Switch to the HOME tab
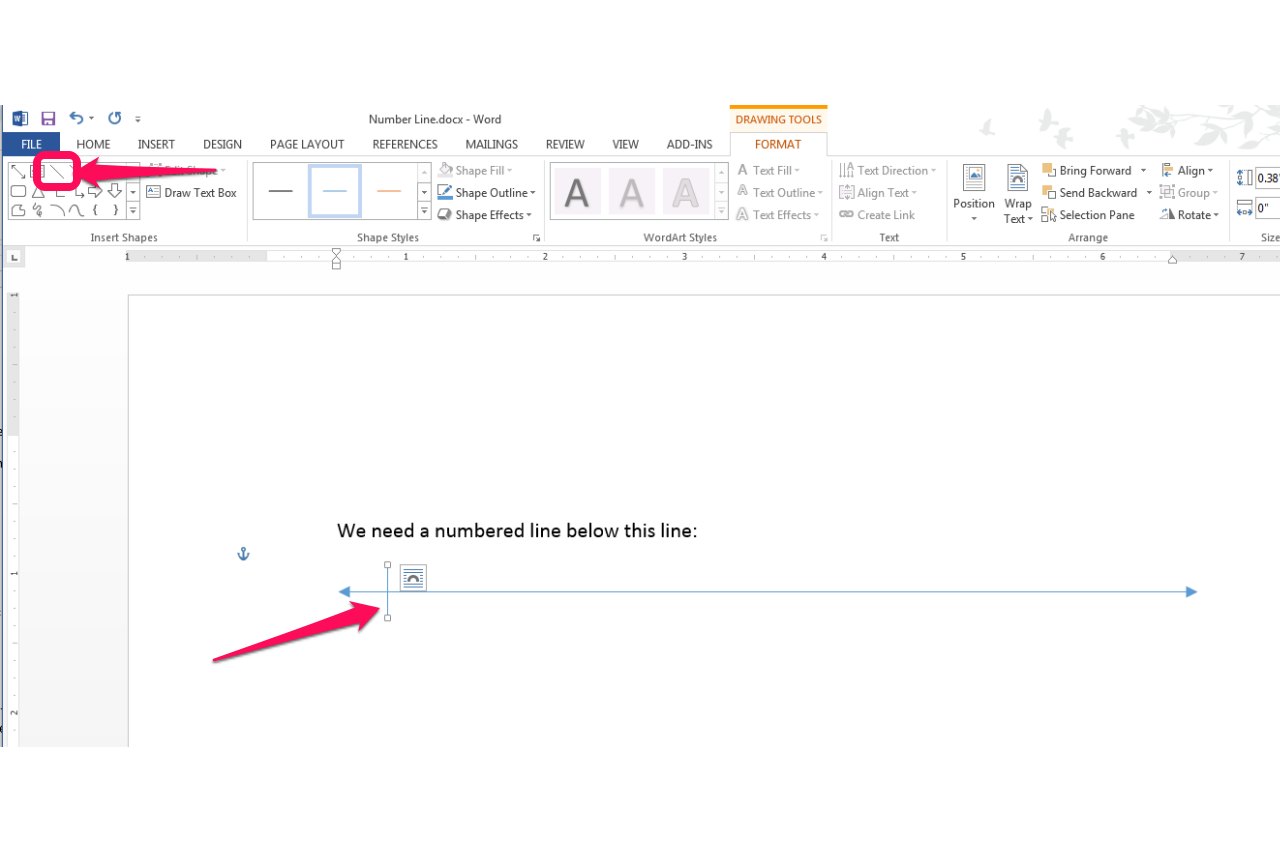The height and width of the screenshot is (853, 1280). click(x=94, y=144)
